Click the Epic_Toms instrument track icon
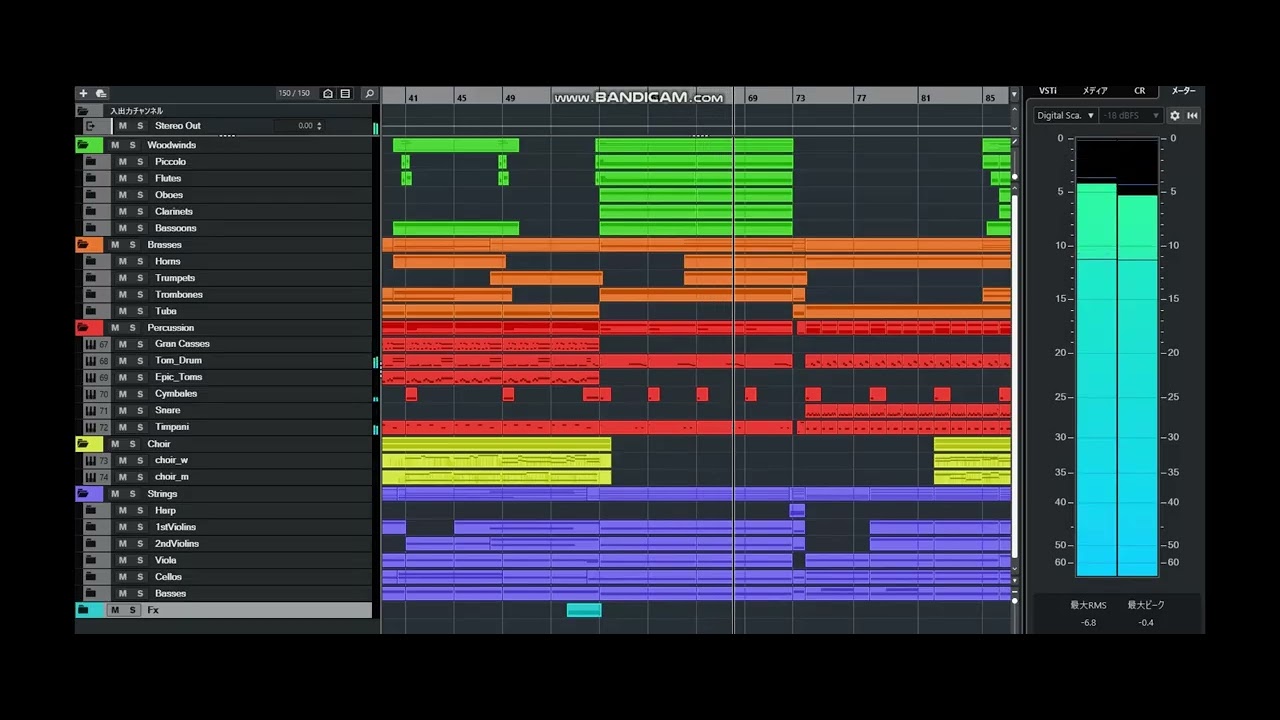 pos(91,377)
